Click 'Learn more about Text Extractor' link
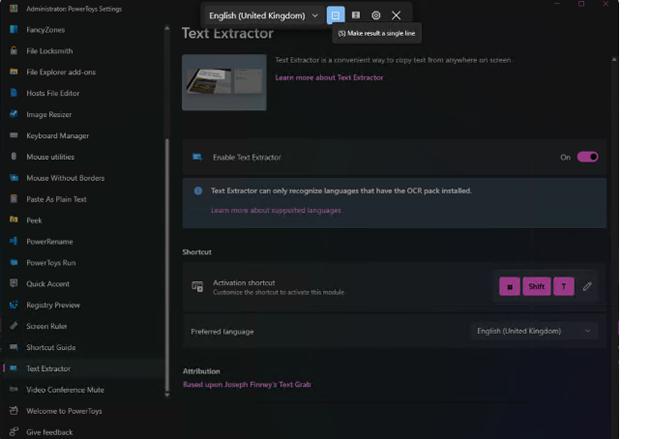This screenshot has height=439, width=650. [329, 77]
